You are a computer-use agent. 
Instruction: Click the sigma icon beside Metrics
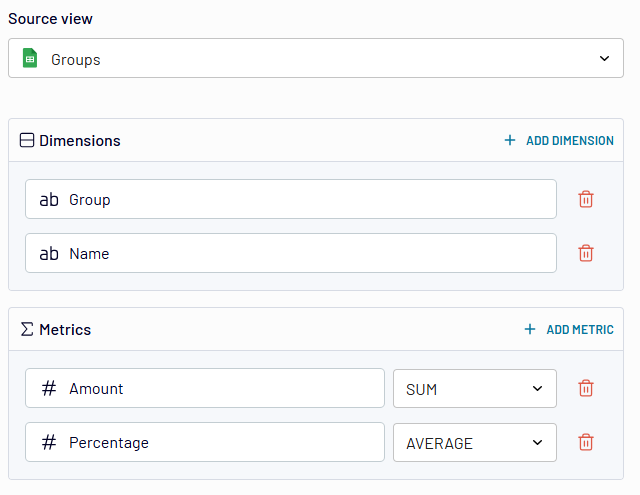tap(27, 329)
